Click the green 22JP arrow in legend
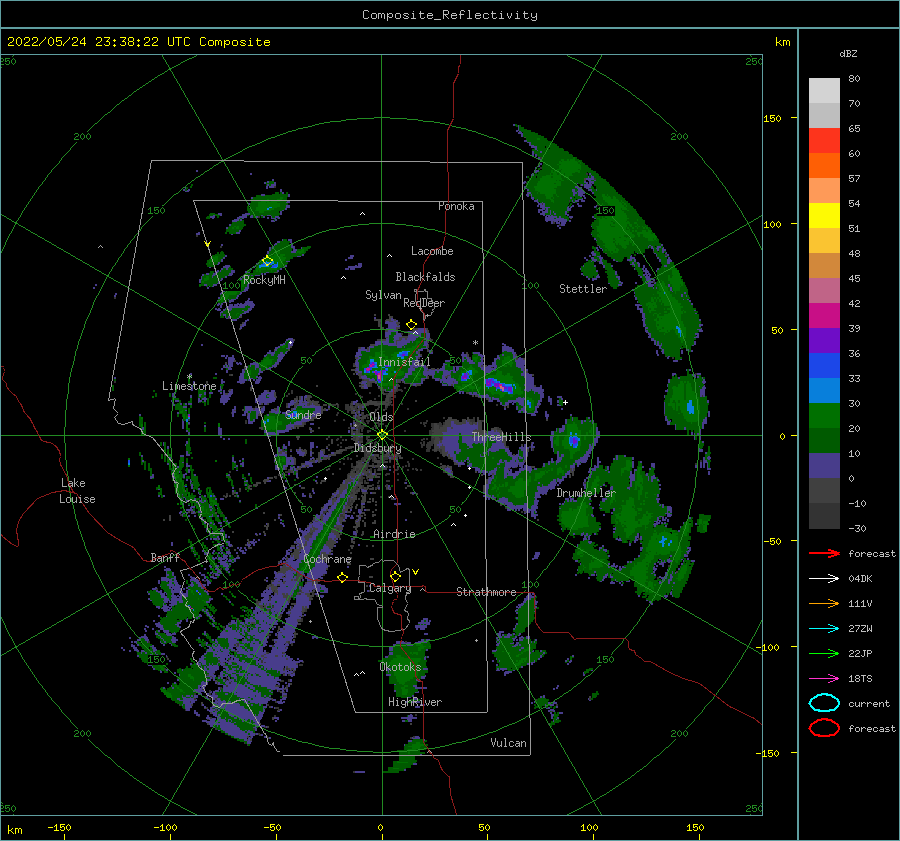Image resolution: width=900 pixels, height=841 pixels. (x=824, y=653)
